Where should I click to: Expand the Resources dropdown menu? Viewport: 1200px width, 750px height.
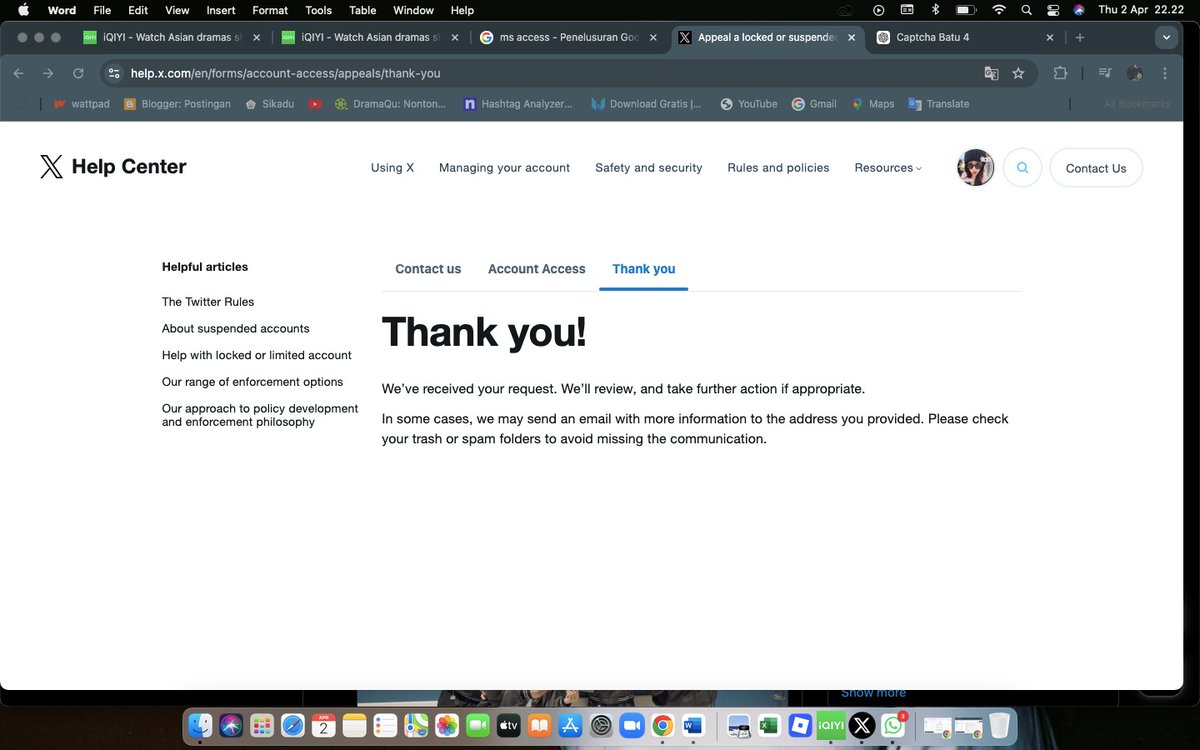coord(888,168)
